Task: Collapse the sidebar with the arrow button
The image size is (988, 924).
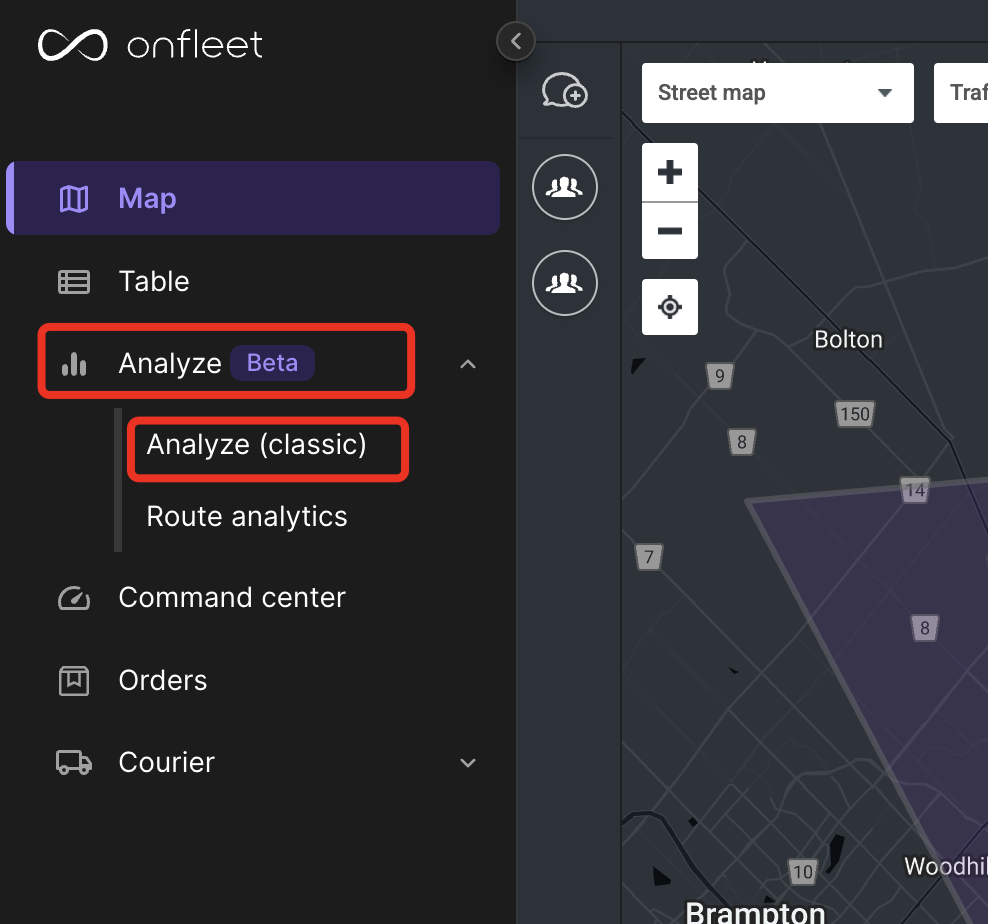Action: [x=516, y=42]
